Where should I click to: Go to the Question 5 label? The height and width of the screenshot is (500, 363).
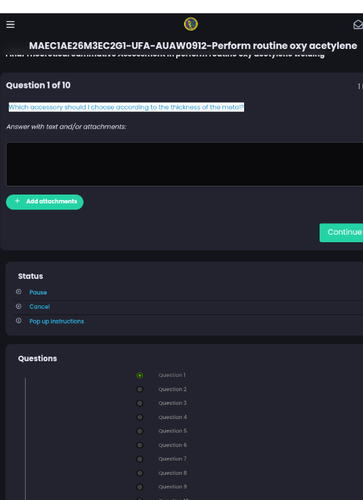point(173,431)
